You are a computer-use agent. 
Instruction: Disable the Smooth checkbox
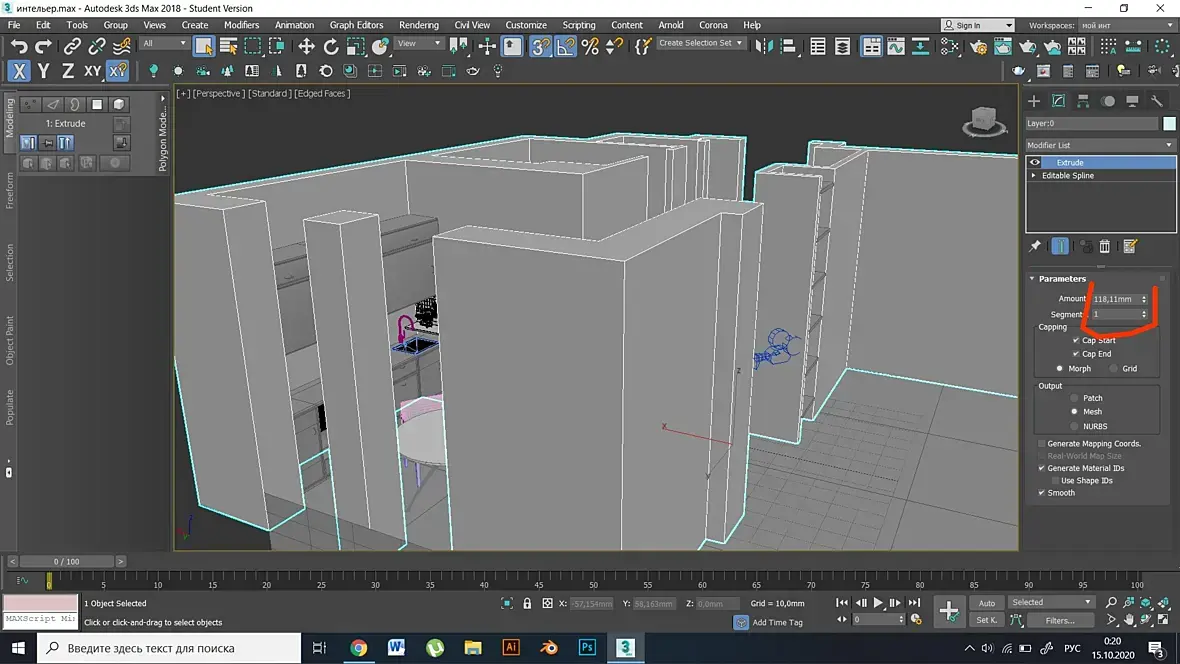(1041, 493)
